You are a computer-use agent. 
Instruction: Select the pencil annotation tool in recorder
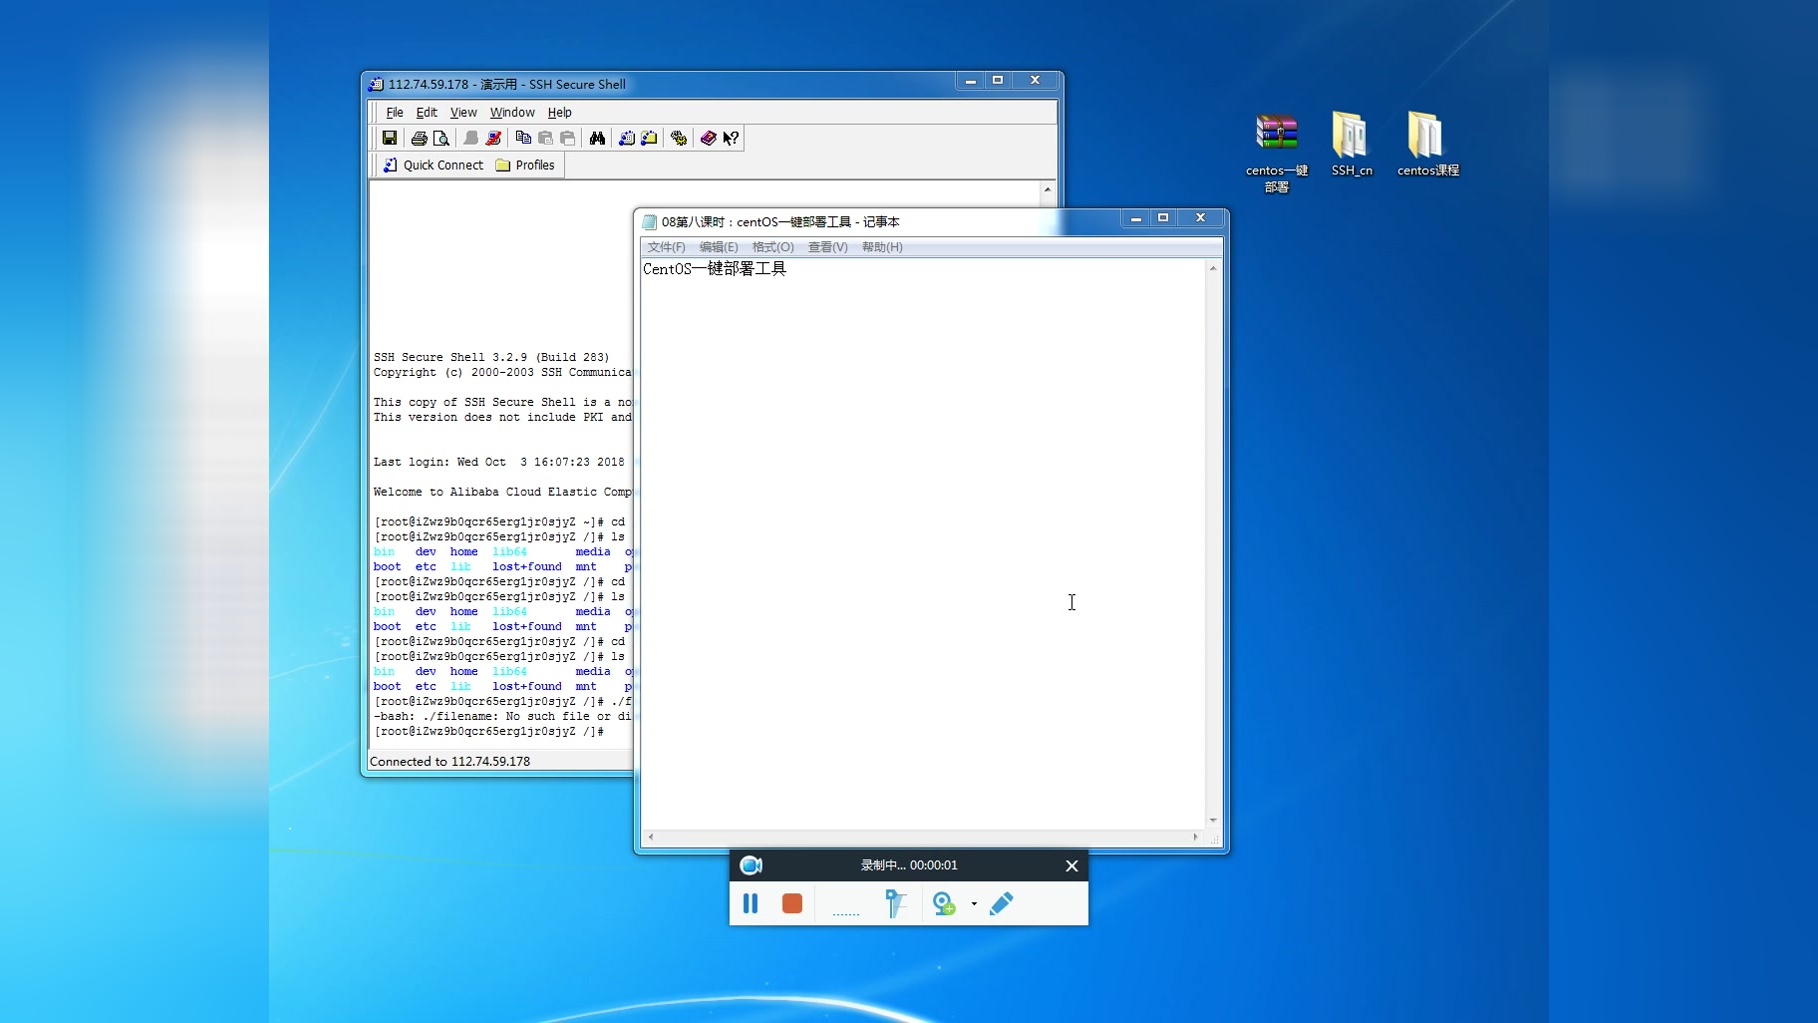point(1001,903)
